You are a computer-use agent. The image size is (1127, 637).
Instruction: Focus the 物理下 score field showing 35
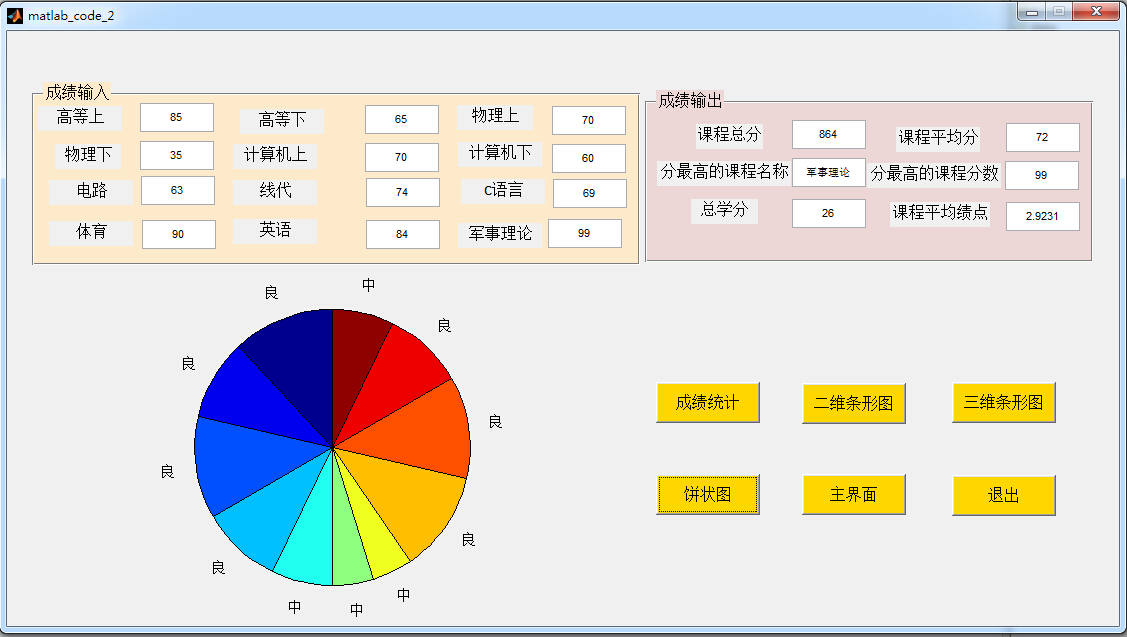(177, 155)
